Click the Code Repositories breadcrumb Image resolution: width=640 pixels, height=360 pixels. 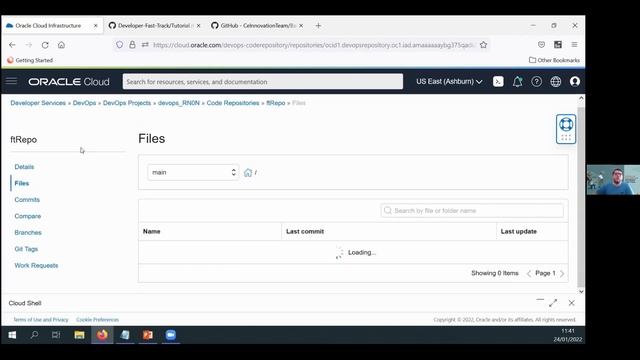tap(233, 103)
